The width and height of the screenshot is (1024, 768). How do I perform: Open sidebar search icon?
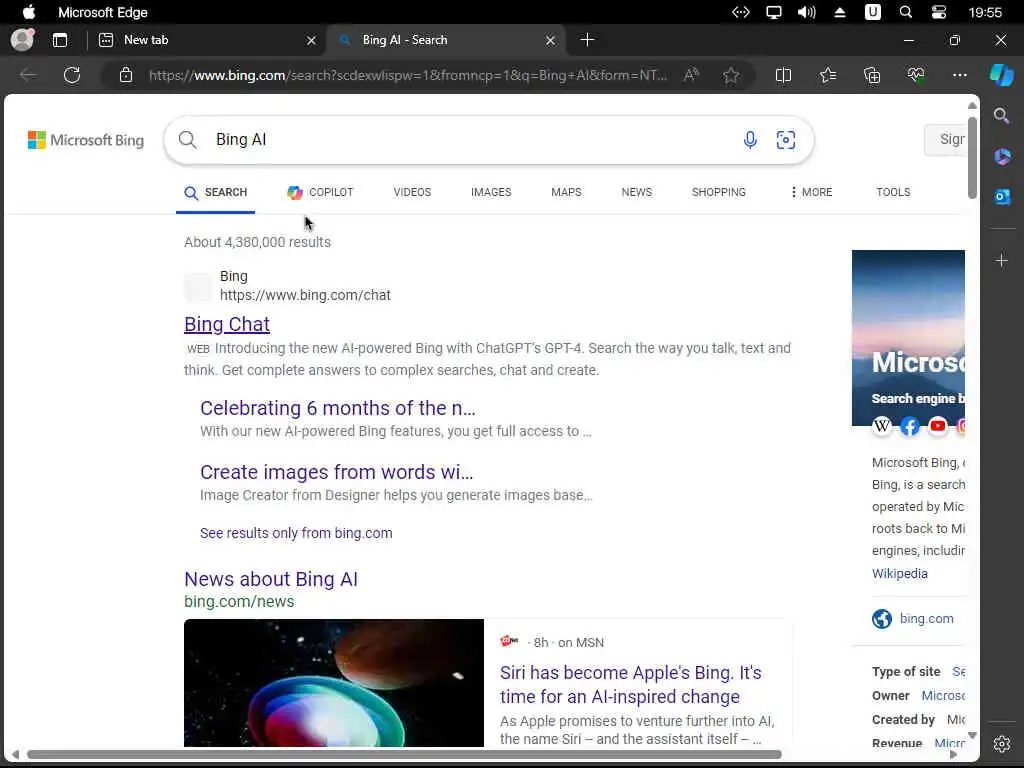pyautogui.click(x=1001, y=116)
